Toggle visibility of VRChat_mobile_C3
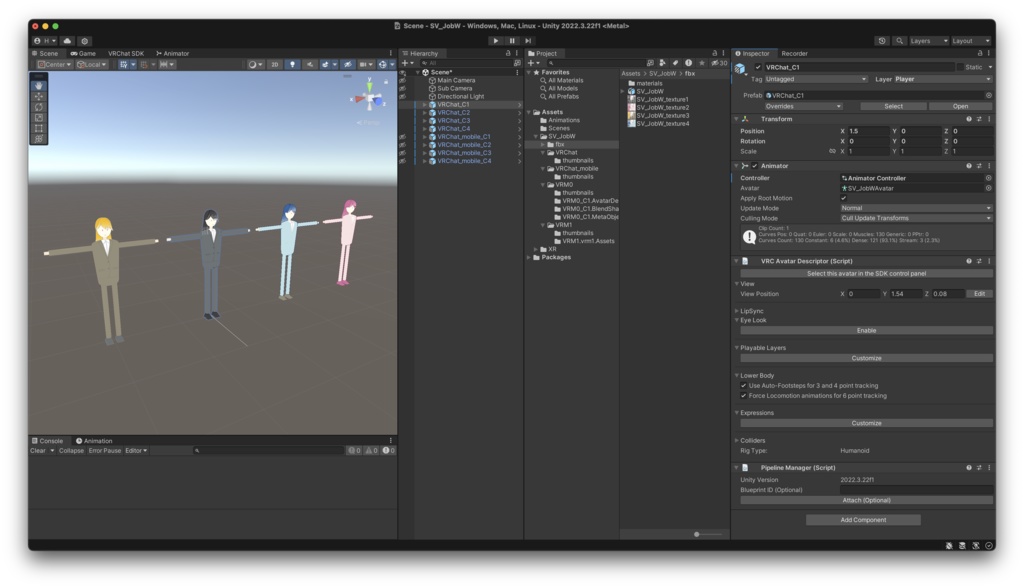This screenshot has width=1024, height=588. click(x=403, y=153)
